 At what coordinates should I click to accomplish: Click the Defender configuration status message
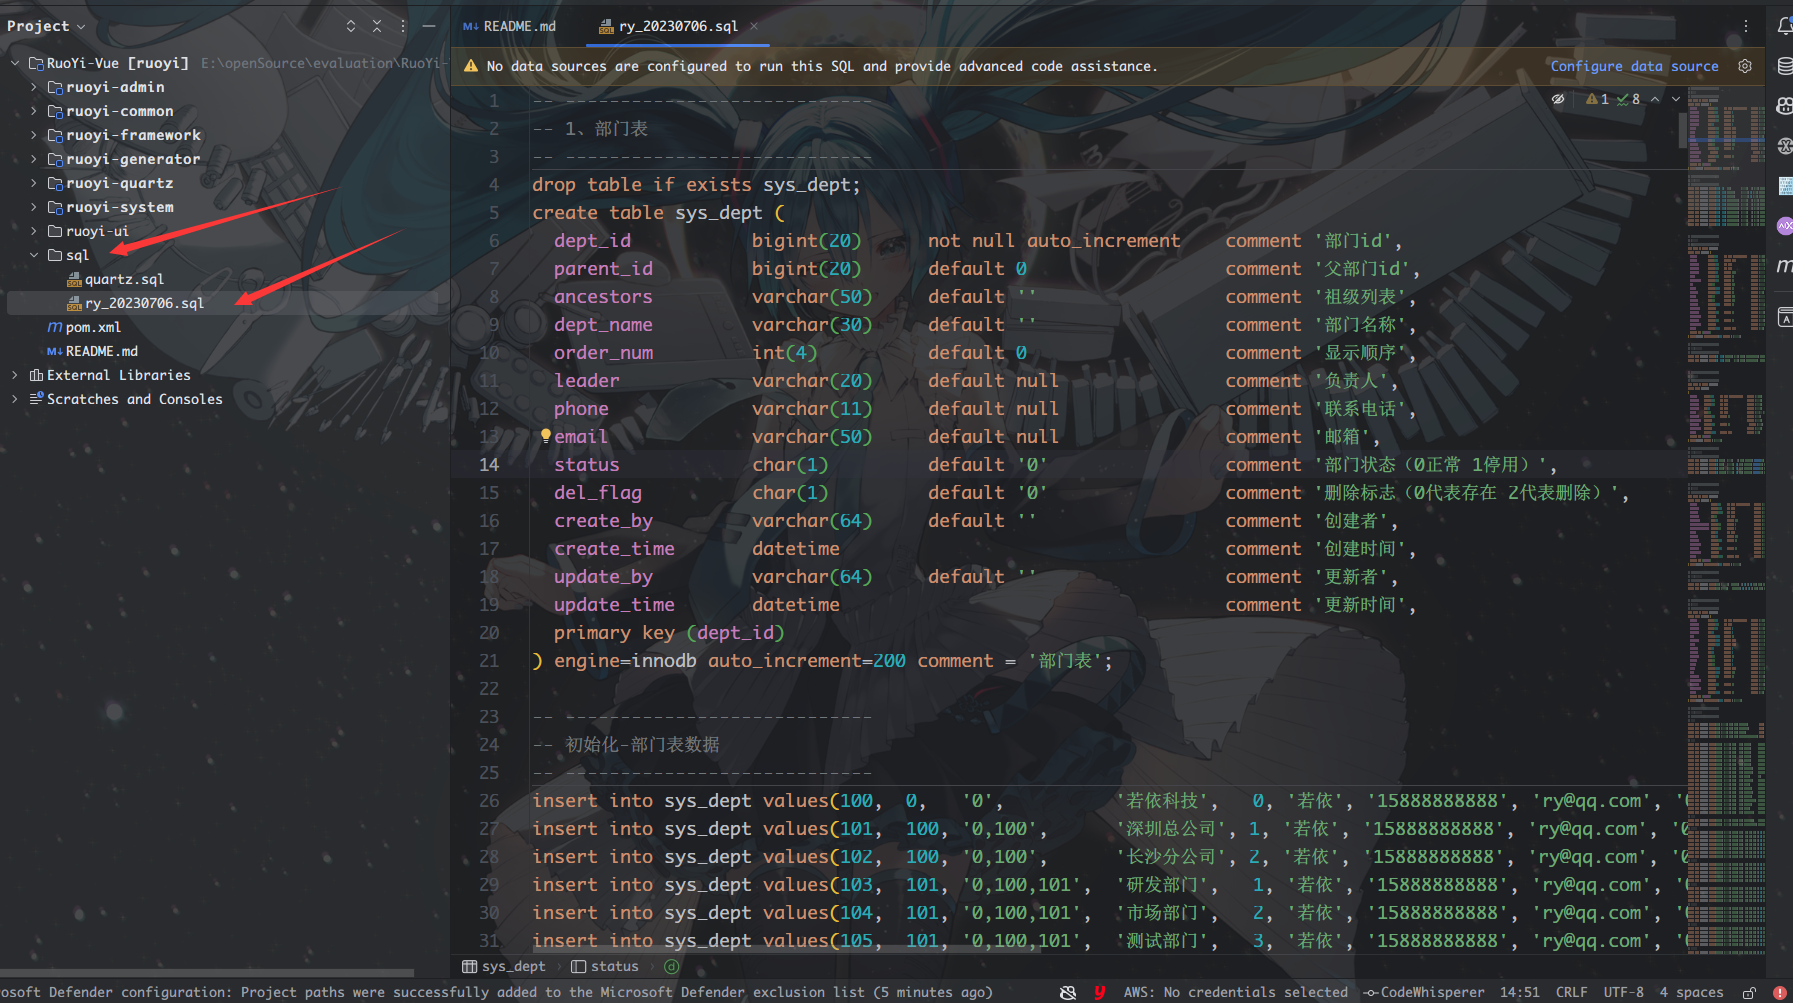[497, 992]
